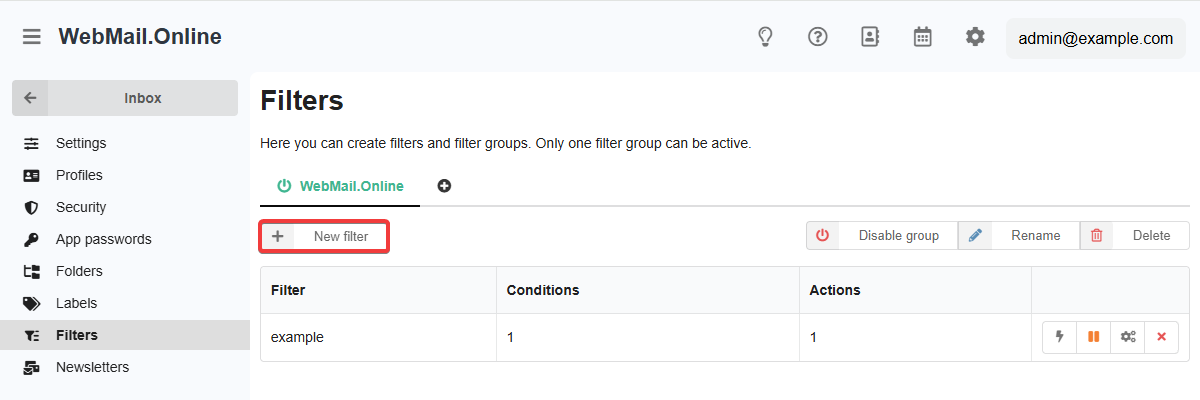Screen dimensions: 1200x400
Task: Open the help question mark icon
Action: tap(818, 37)
